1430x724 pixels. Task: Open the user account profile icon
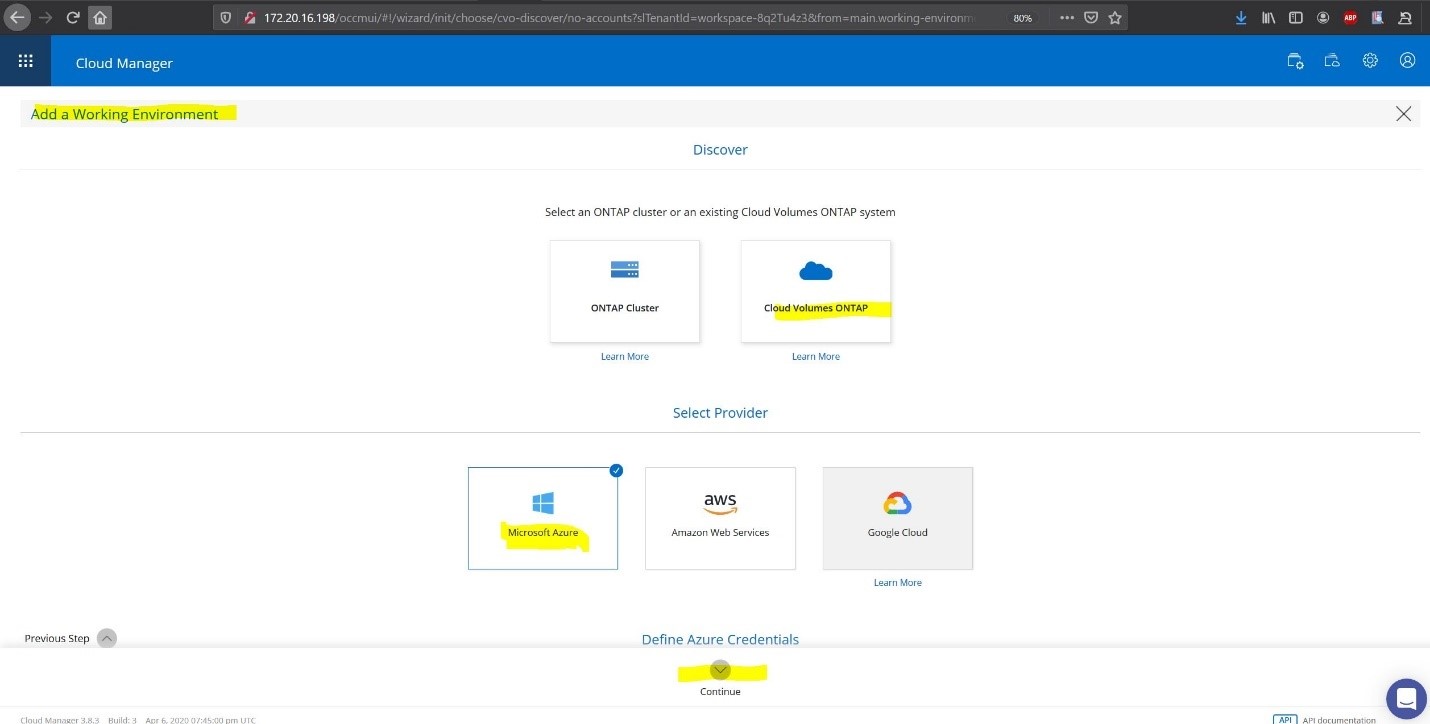click(1407, 60)
